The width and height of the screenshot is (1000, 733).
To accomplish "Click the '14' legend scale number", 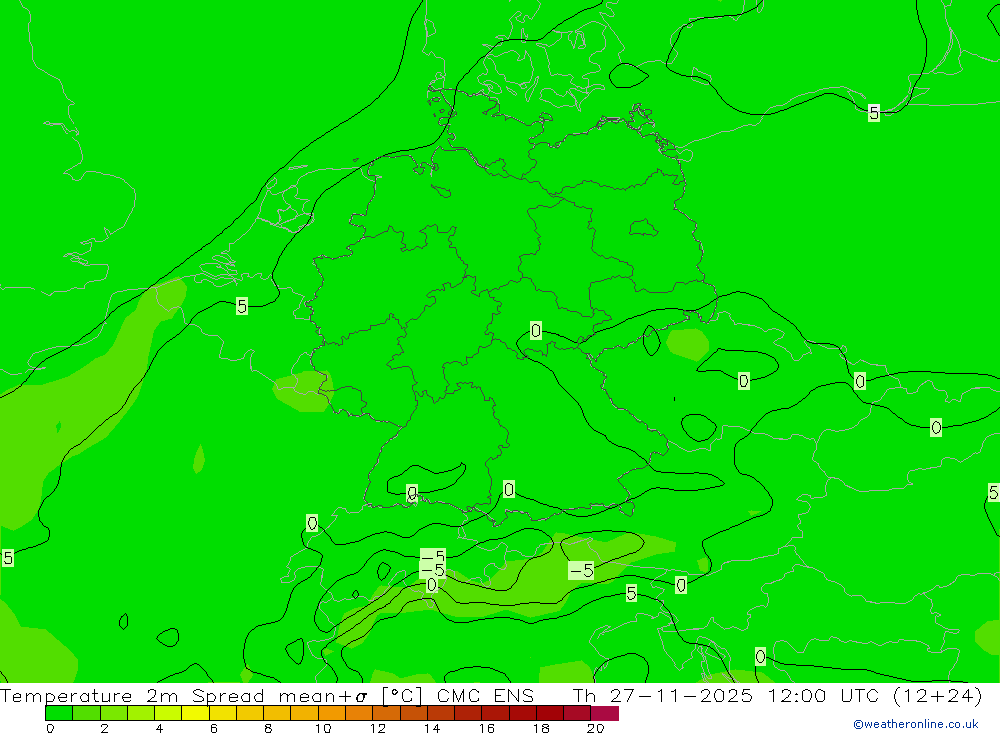I will click(432, 728).
